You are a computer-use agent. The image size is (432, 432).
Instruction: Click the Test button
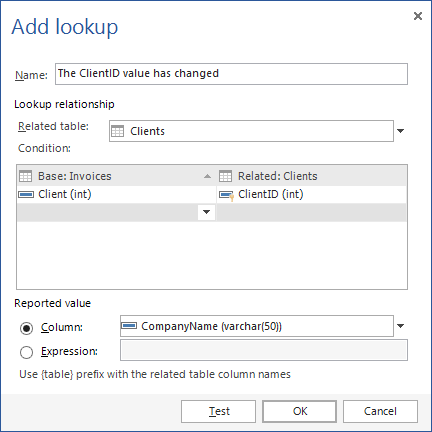pos(218,411)
